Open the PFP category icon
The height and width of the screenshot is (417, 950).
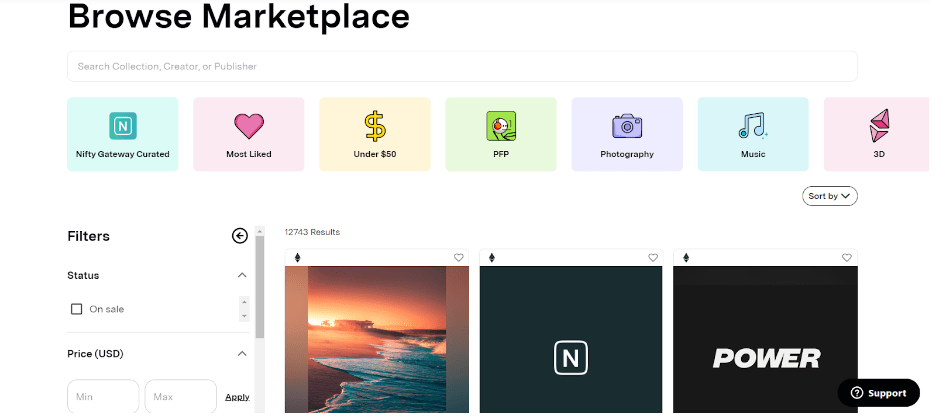[501, 126]
